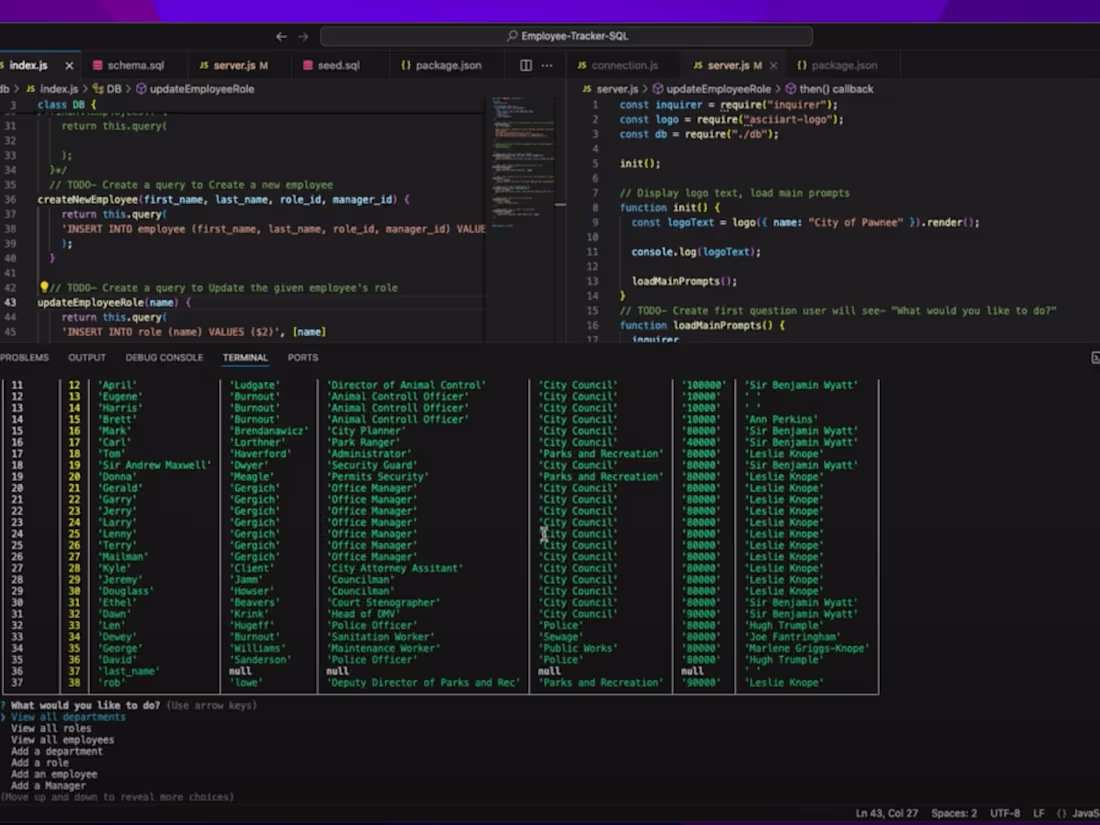This screenshot has height=825, width=1100.
Task: Click updateEmployeeRole in right breadcrumb
Action: (711, 89)
